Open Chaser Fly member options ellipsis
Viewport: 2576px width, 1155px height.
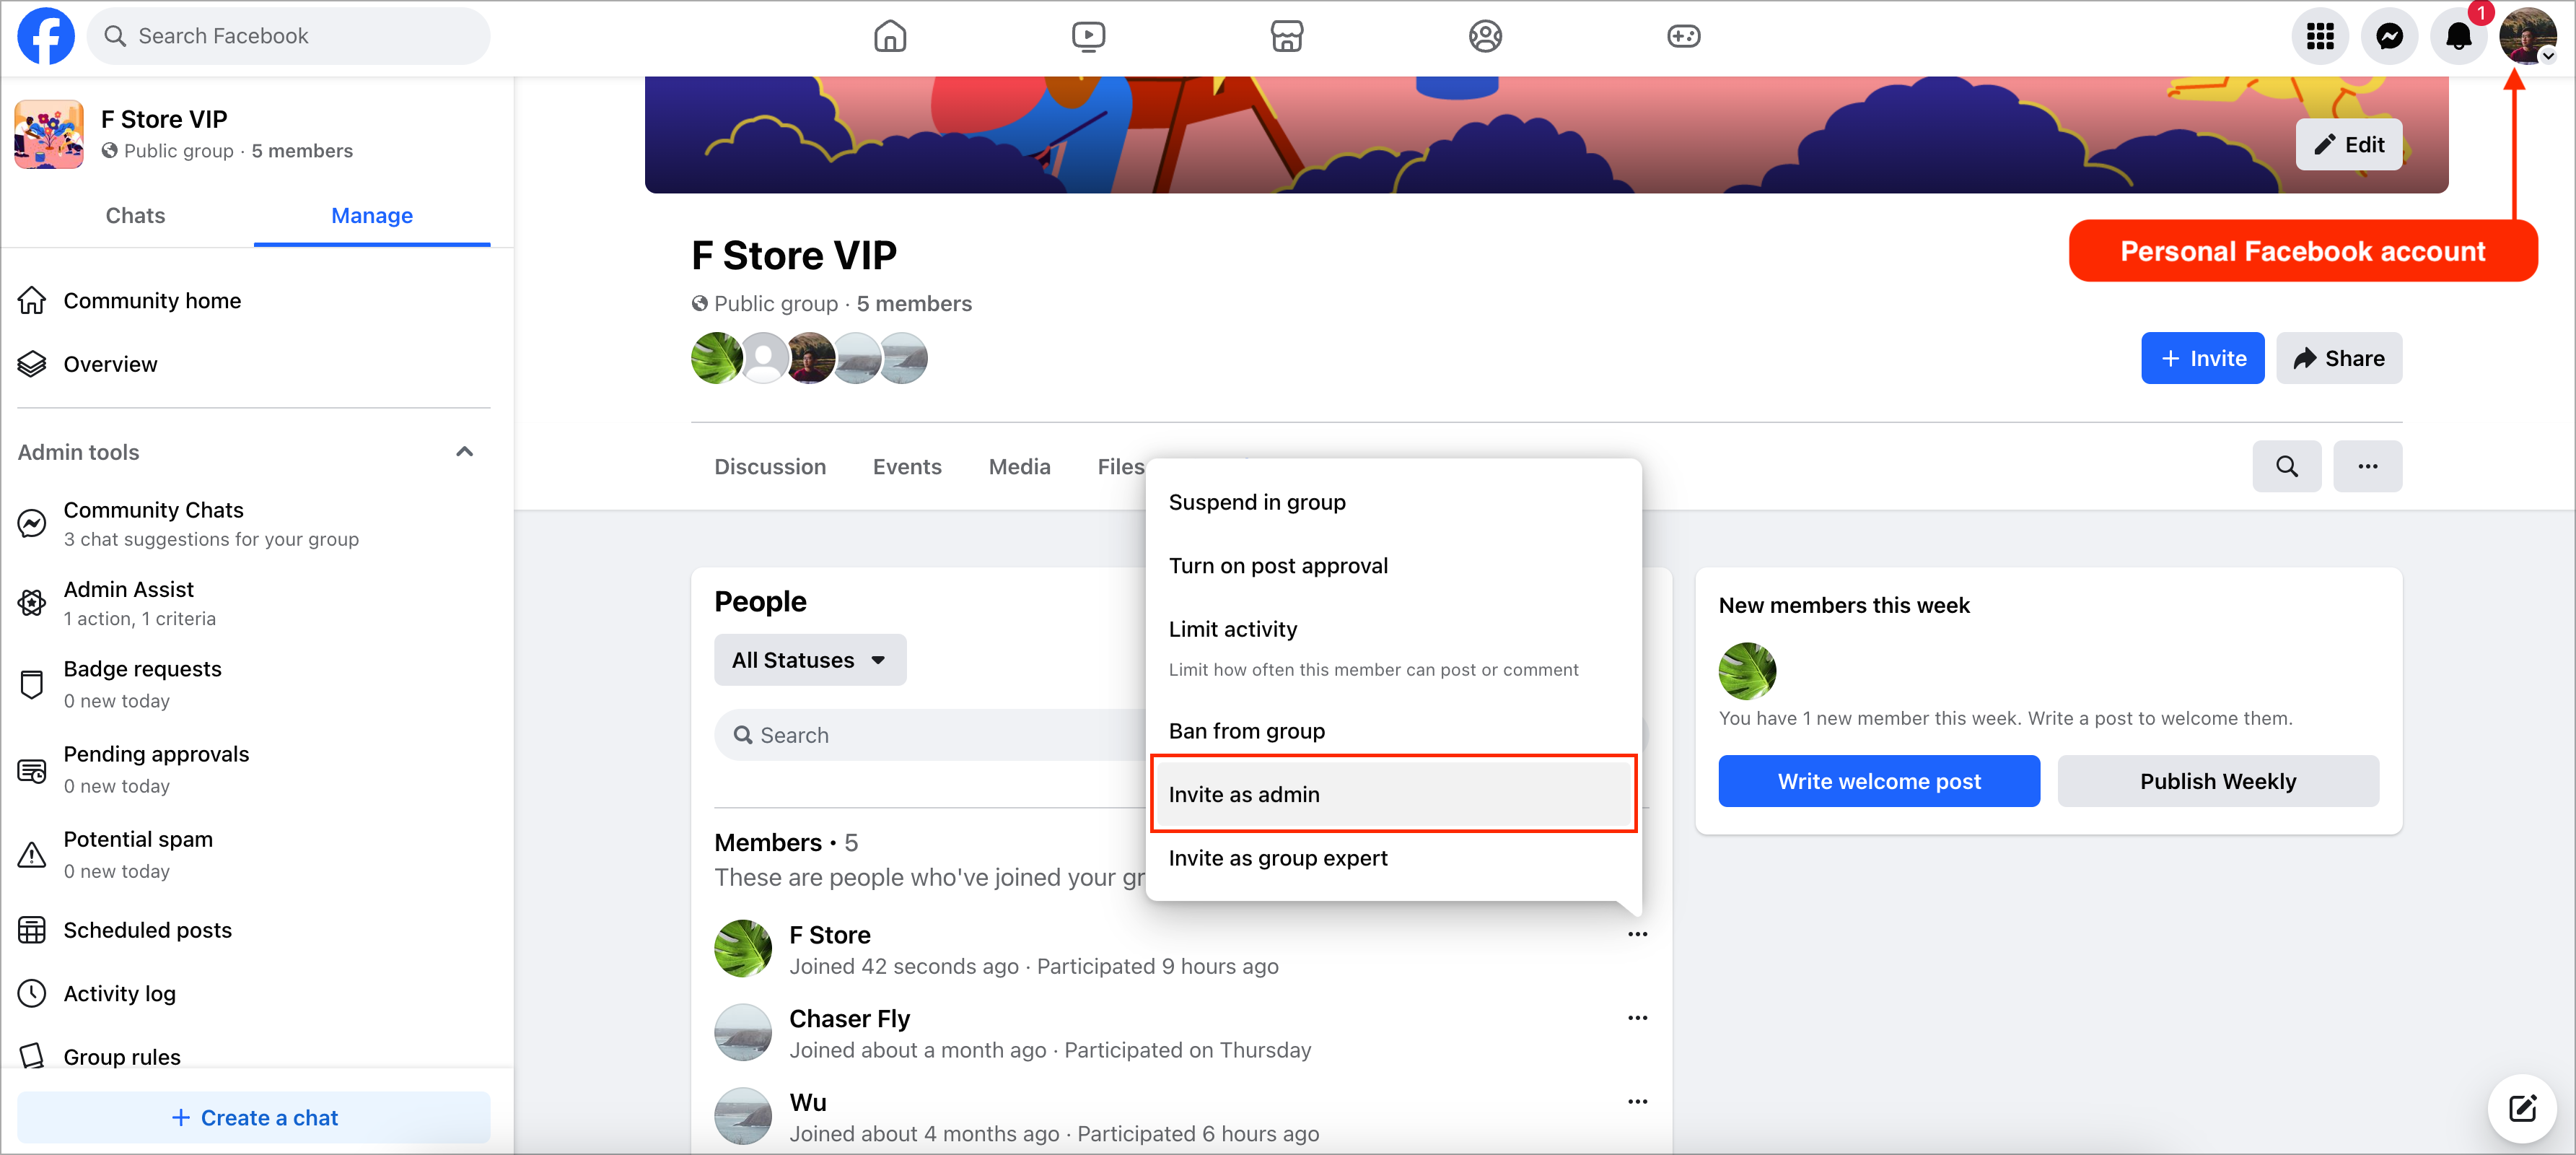[x=1637, y=1018]
